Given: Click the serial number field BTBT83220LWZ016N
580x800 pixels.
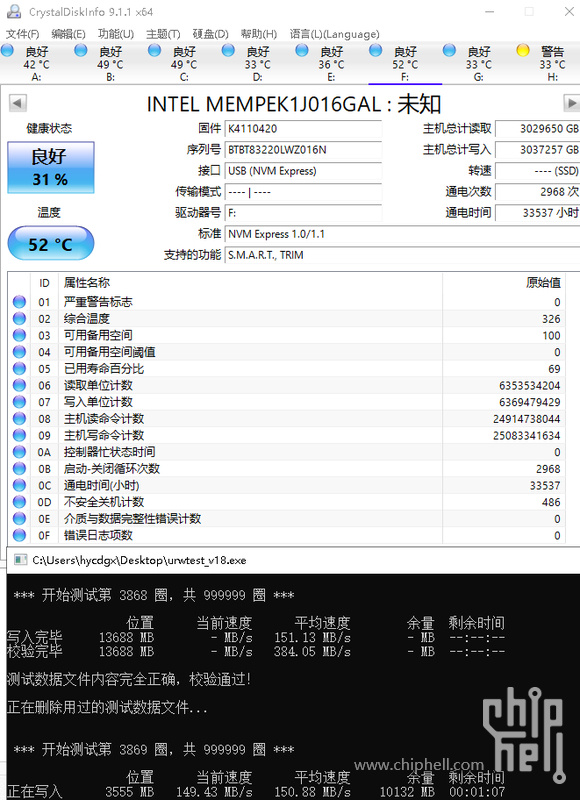Looking at the screenshot, I should point(303,150).
